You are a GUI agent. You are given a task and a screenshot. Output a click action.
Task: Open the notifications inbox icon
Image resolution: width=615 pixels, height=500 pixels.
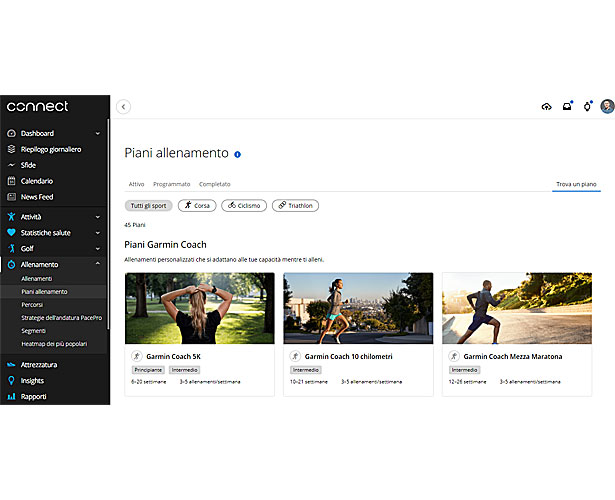click(x=567, y=106)
